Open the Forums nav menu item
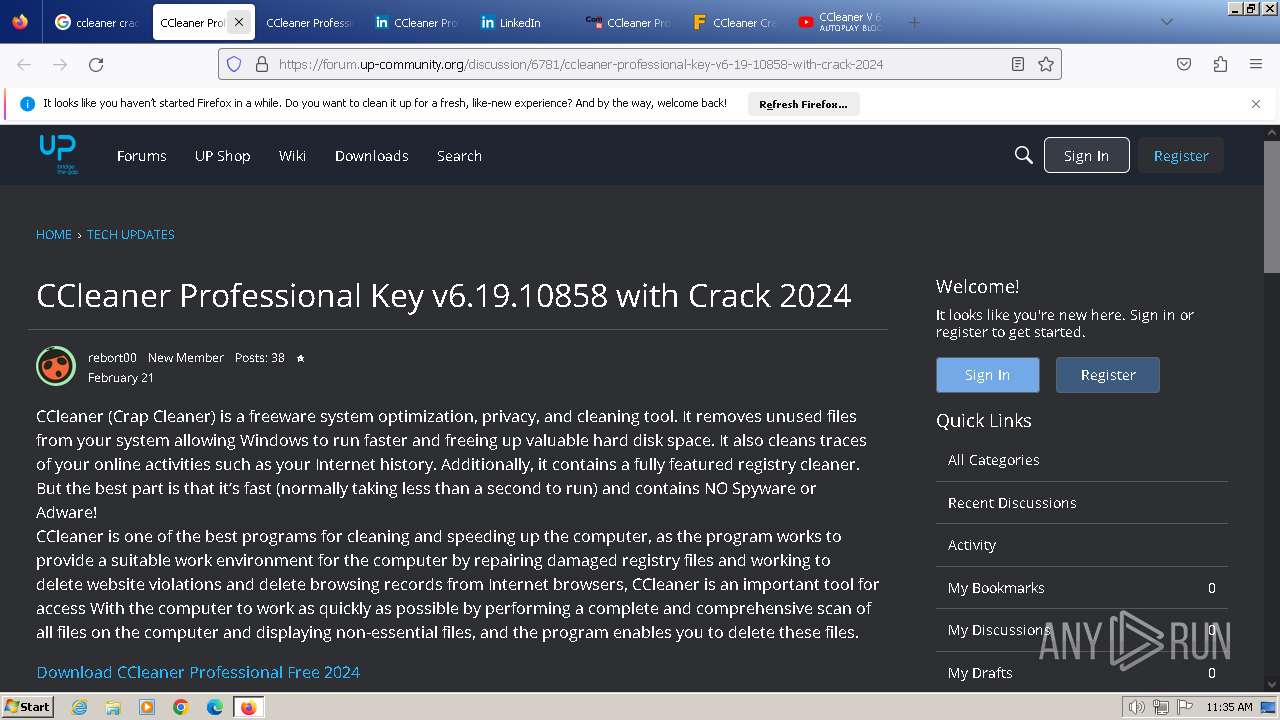The width and height of the screenshot is (1280, 720). click(x=142, y=155)
